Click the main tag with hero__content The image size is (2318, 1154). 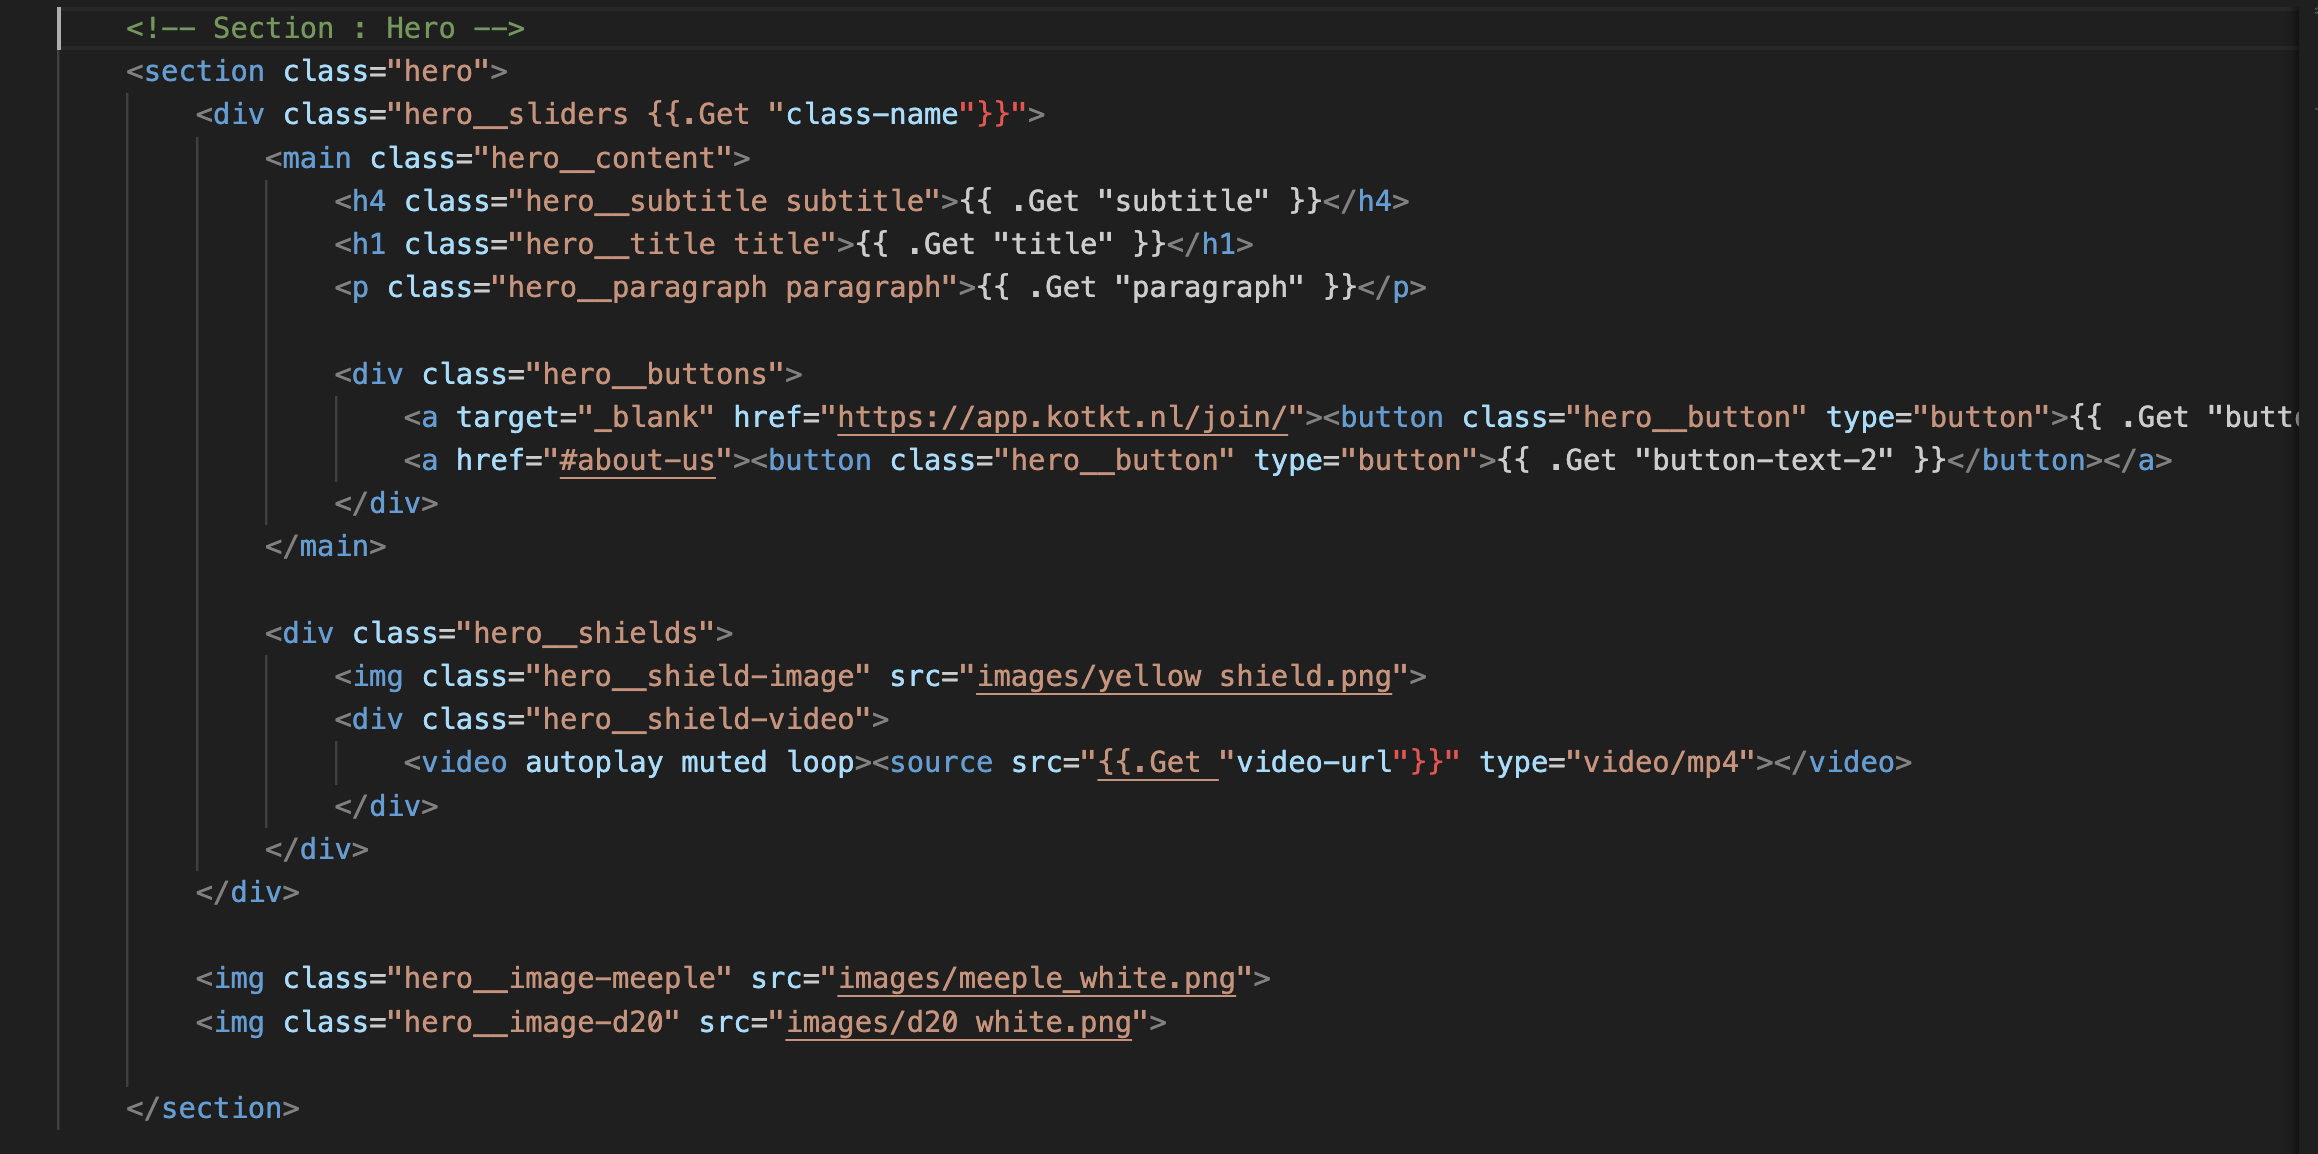click(x=316, y=158)
